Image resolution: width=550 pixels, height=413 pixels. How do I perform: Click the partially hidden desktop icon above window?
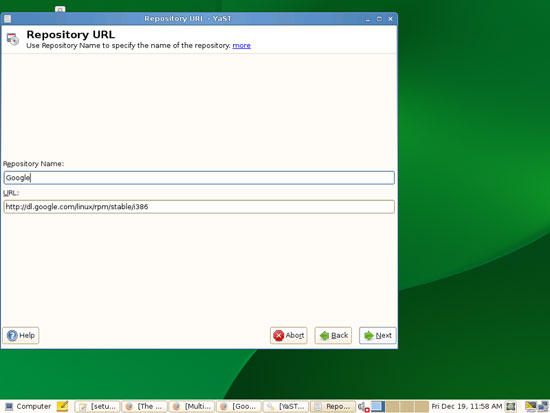click(x=60, y=9)
